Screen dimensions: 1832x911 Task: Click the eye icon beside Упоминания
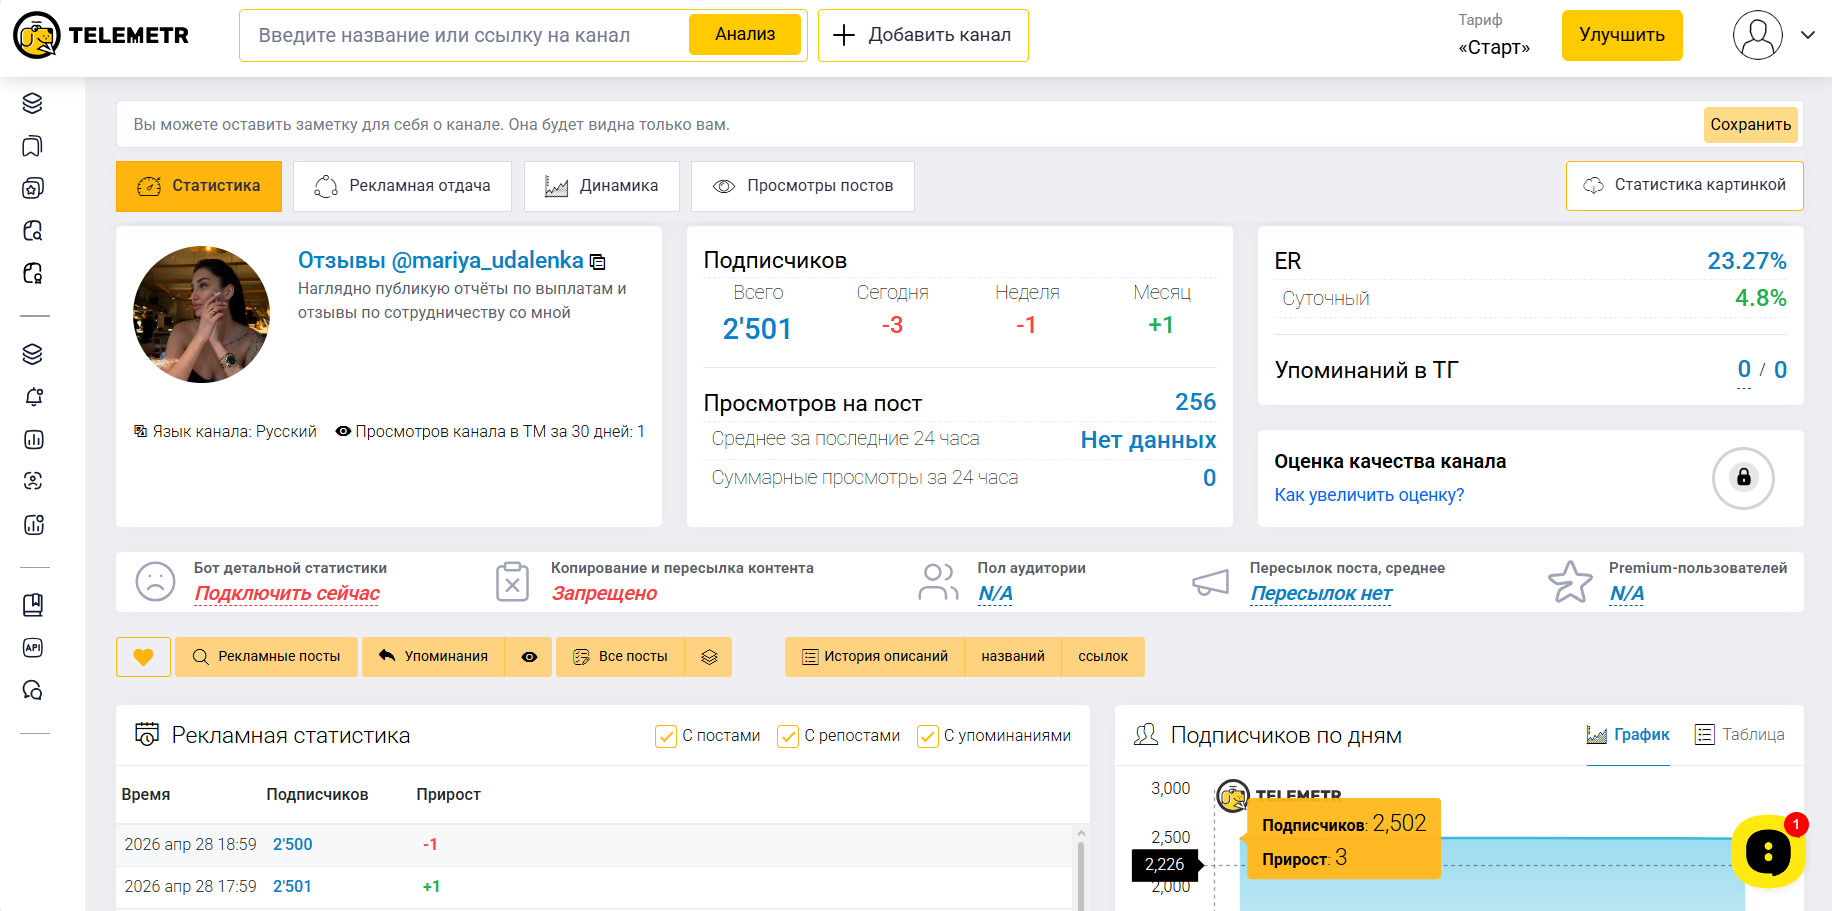(529, 657)
